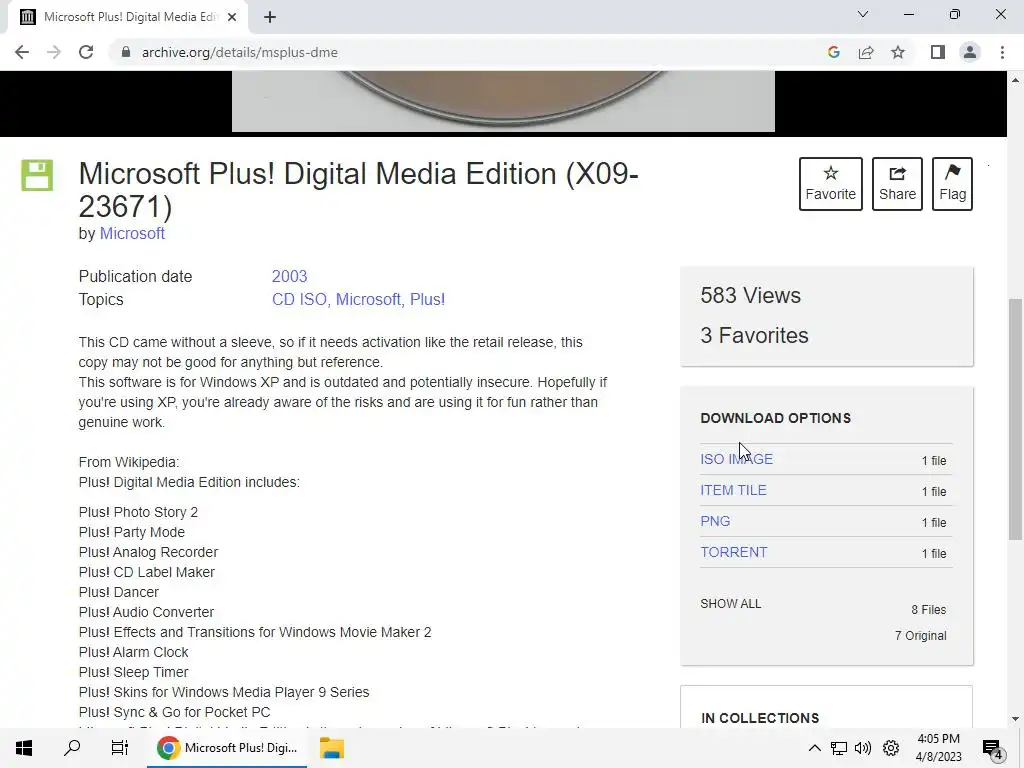The width and height of the screenshot is (1024, 768).
Task: Click the CD image preview at top
Action: click(504, 101)
